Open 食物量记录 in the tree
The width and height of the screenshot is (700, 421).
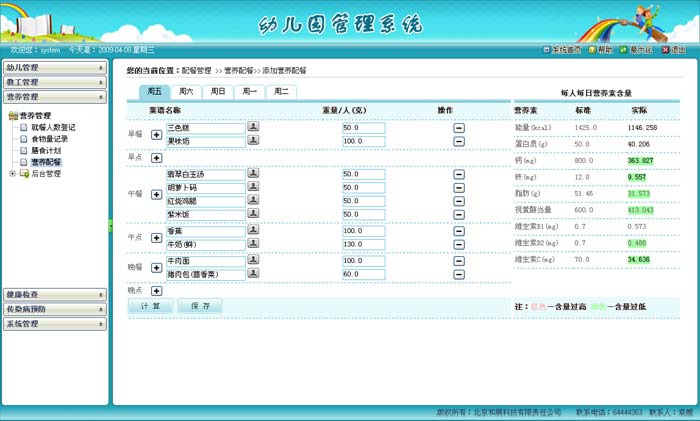(49, 139)
